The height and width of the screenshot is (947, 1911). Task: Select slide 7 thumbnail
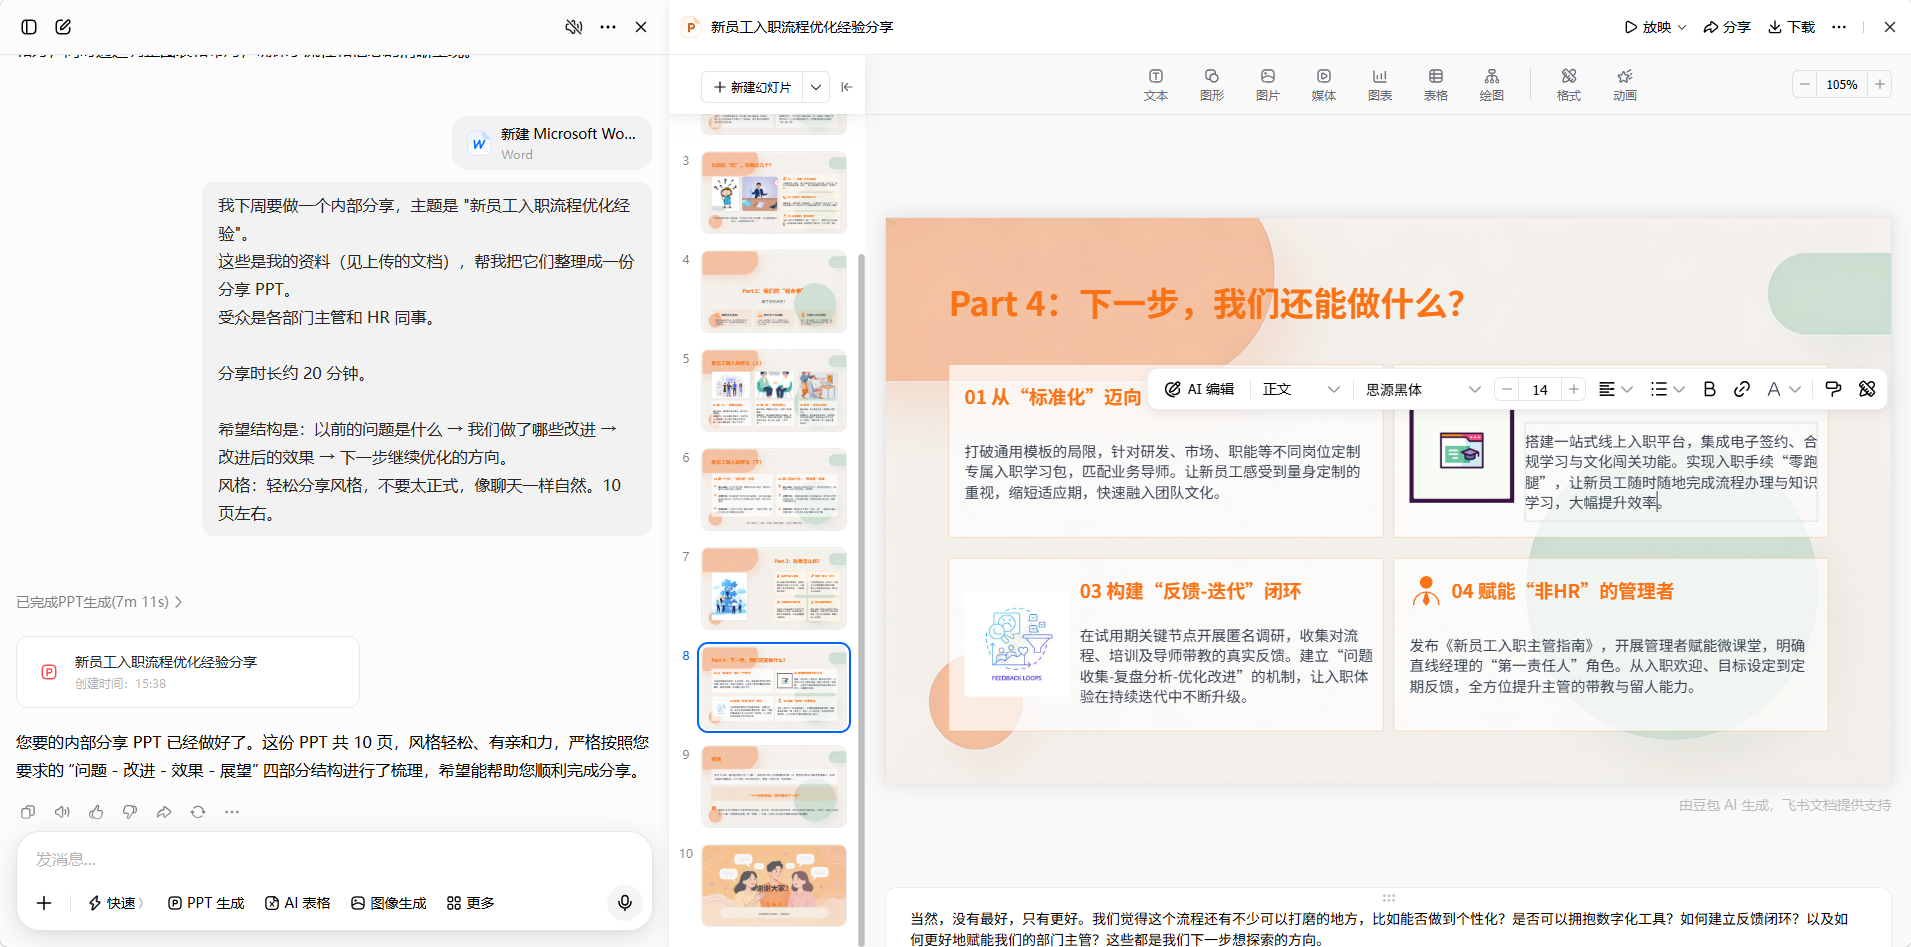774,588
